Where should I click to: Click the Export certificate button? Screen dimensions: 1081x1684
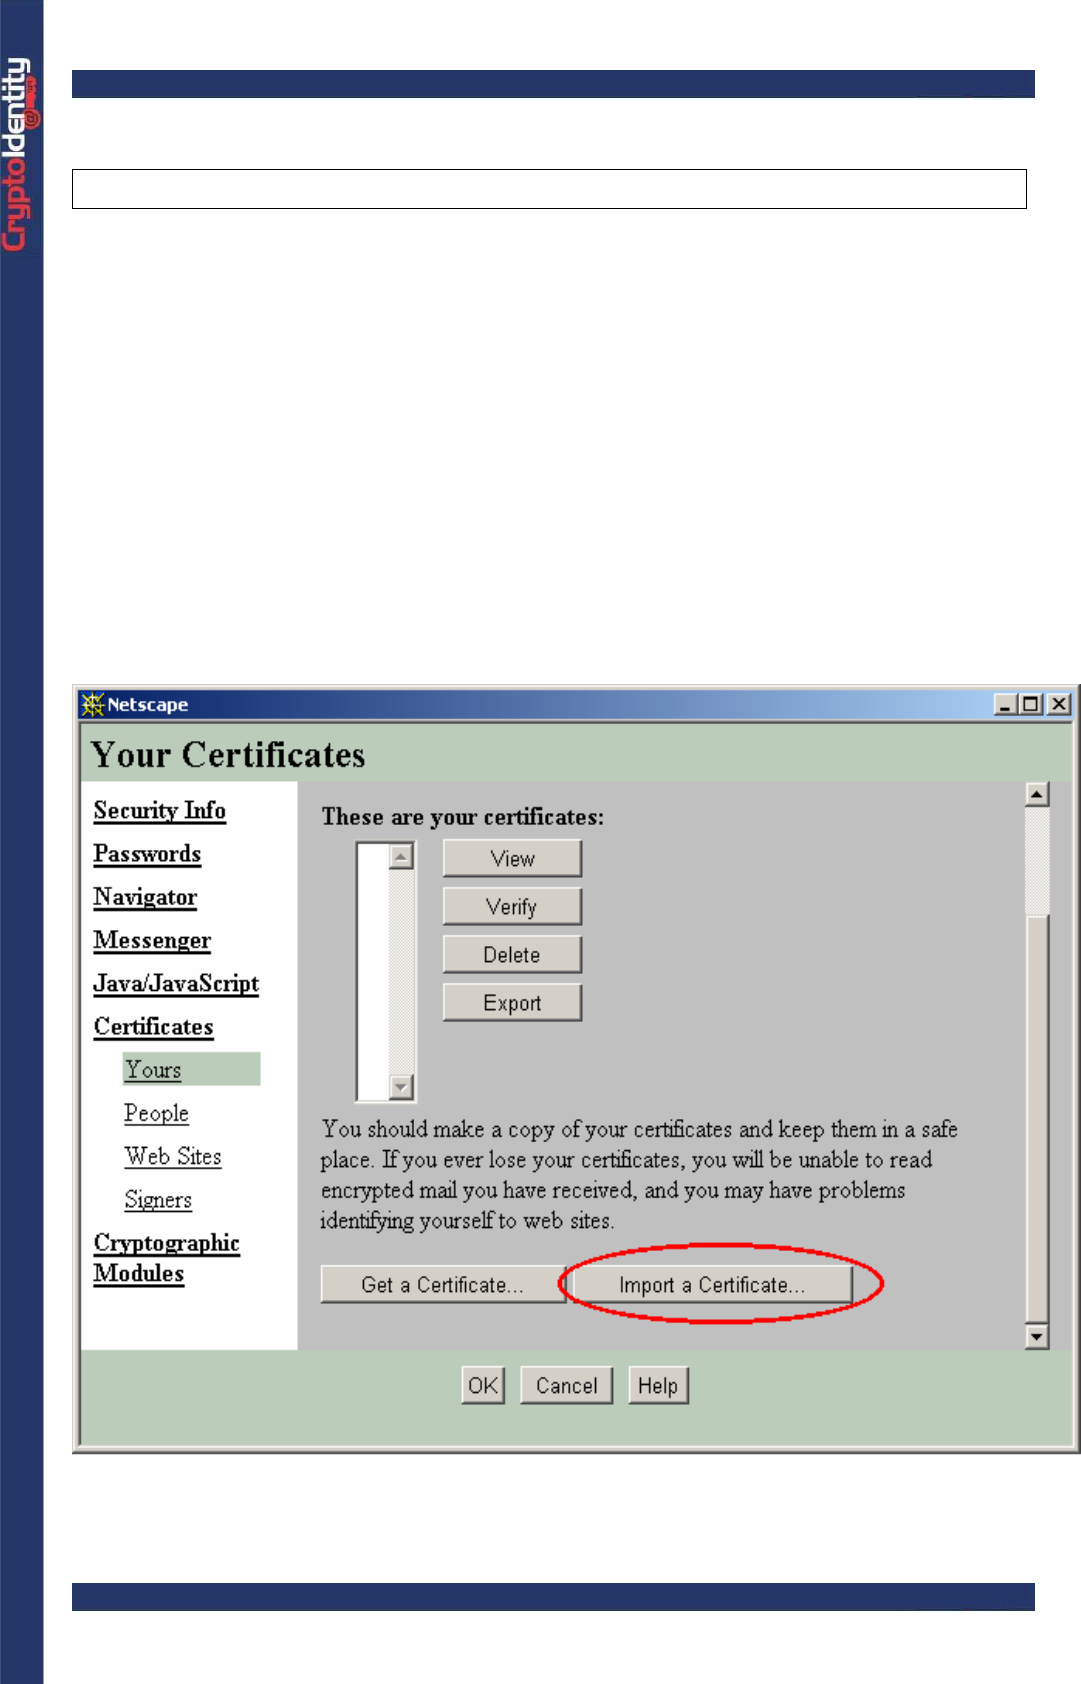point(512,1003)
